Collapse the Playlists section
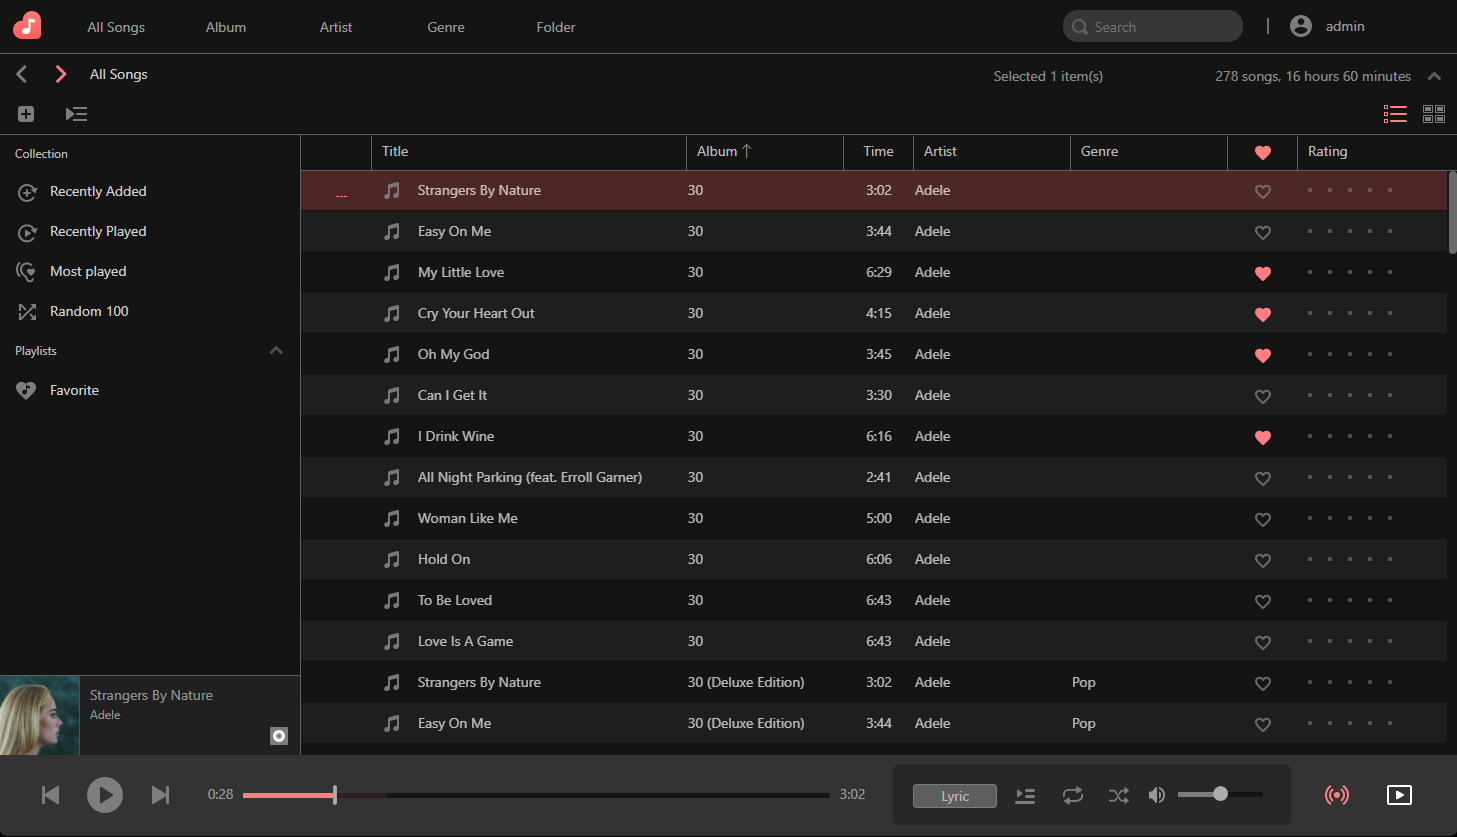The height and width of the screenshot is (837, 1457). 276,351
